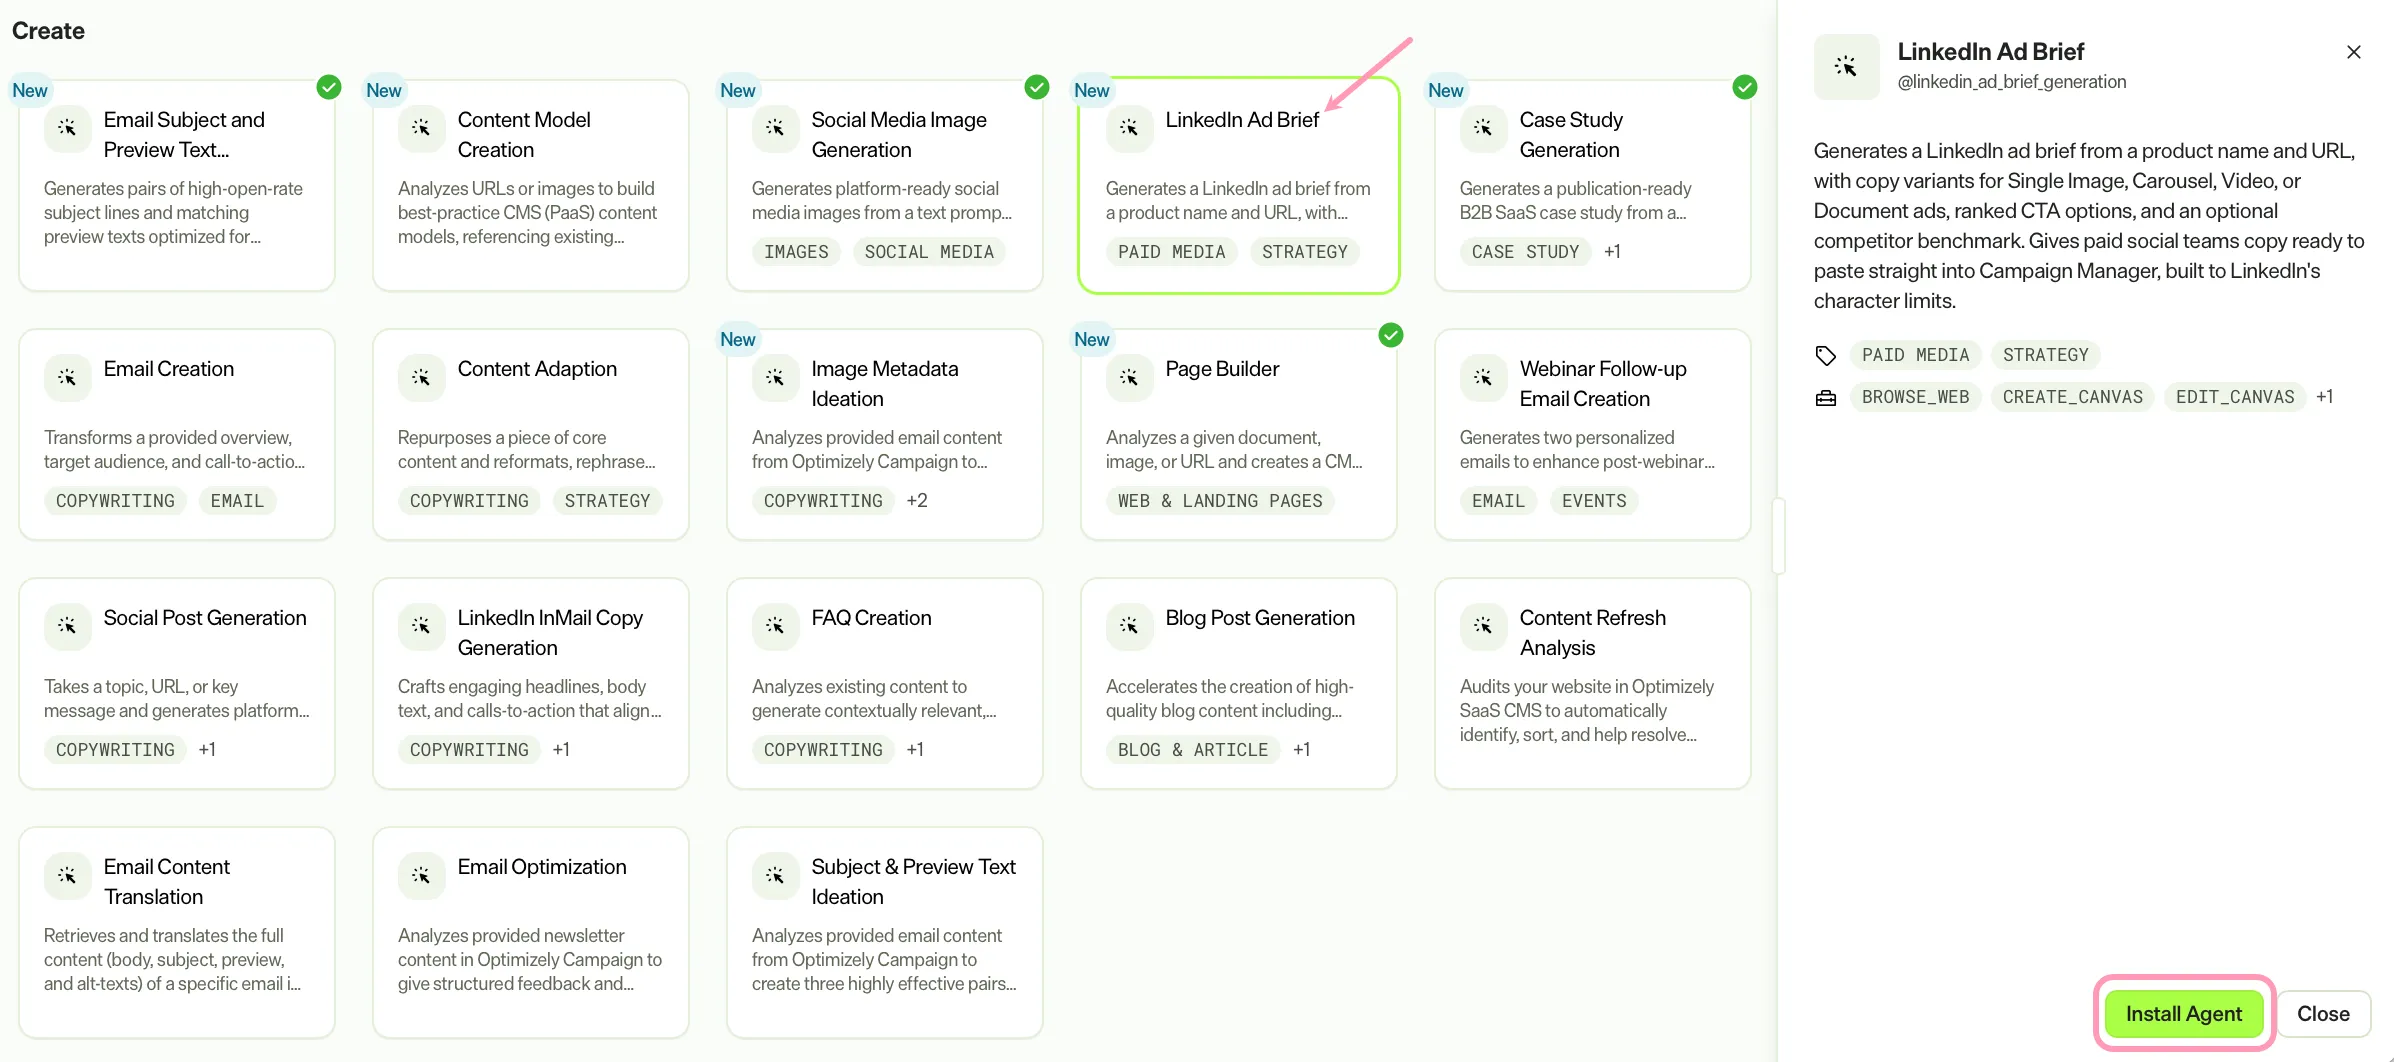
Task: Open the Page Builder card
Action: point(1239,435)
